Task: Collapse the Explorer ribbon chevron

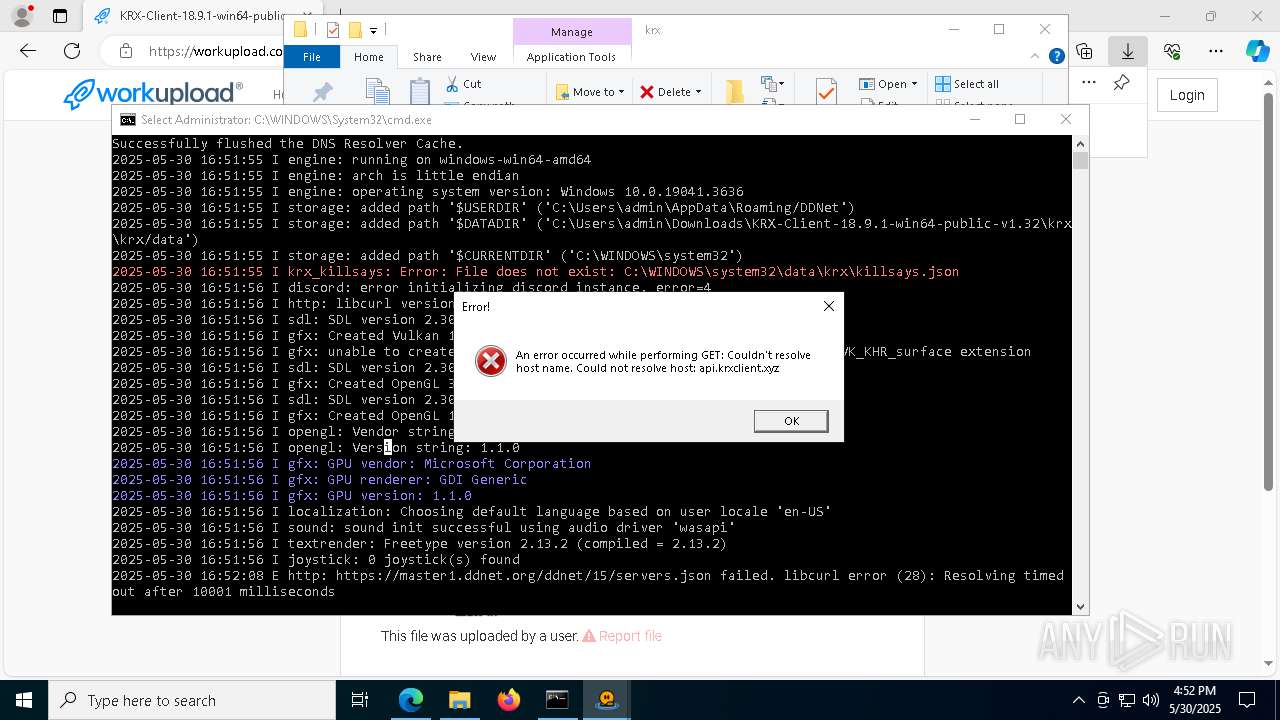Action: (1035, 57)
